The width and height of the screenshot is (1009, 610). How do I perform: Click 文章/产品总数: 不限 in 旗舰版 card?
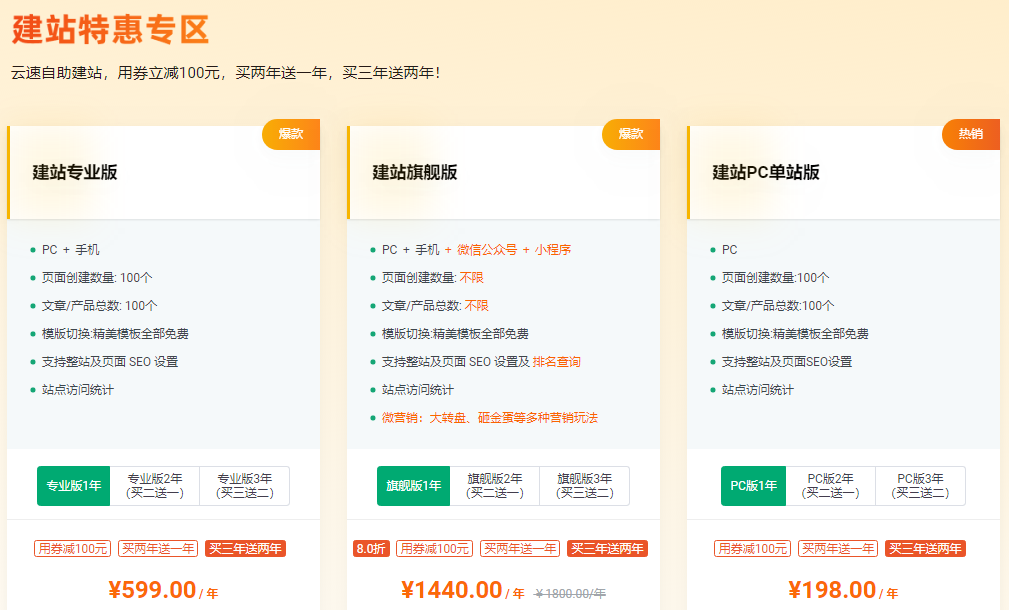coord(435,306)
